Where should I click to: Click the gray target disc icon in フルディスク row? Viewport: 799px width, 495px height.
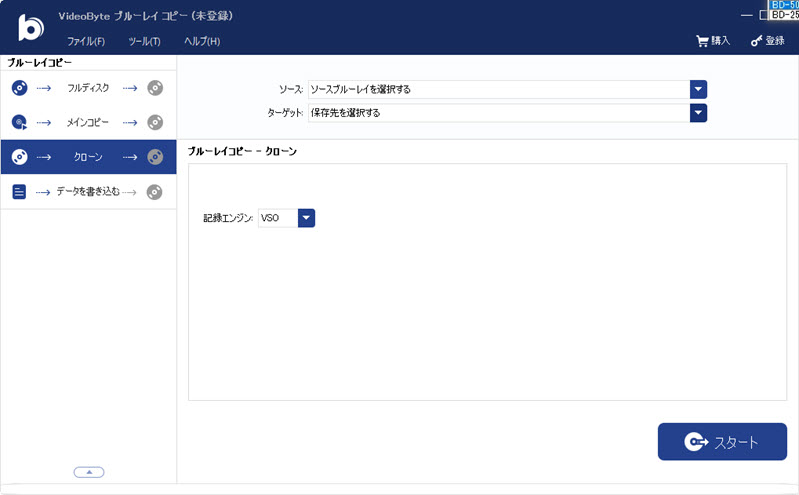coord(155,88)
